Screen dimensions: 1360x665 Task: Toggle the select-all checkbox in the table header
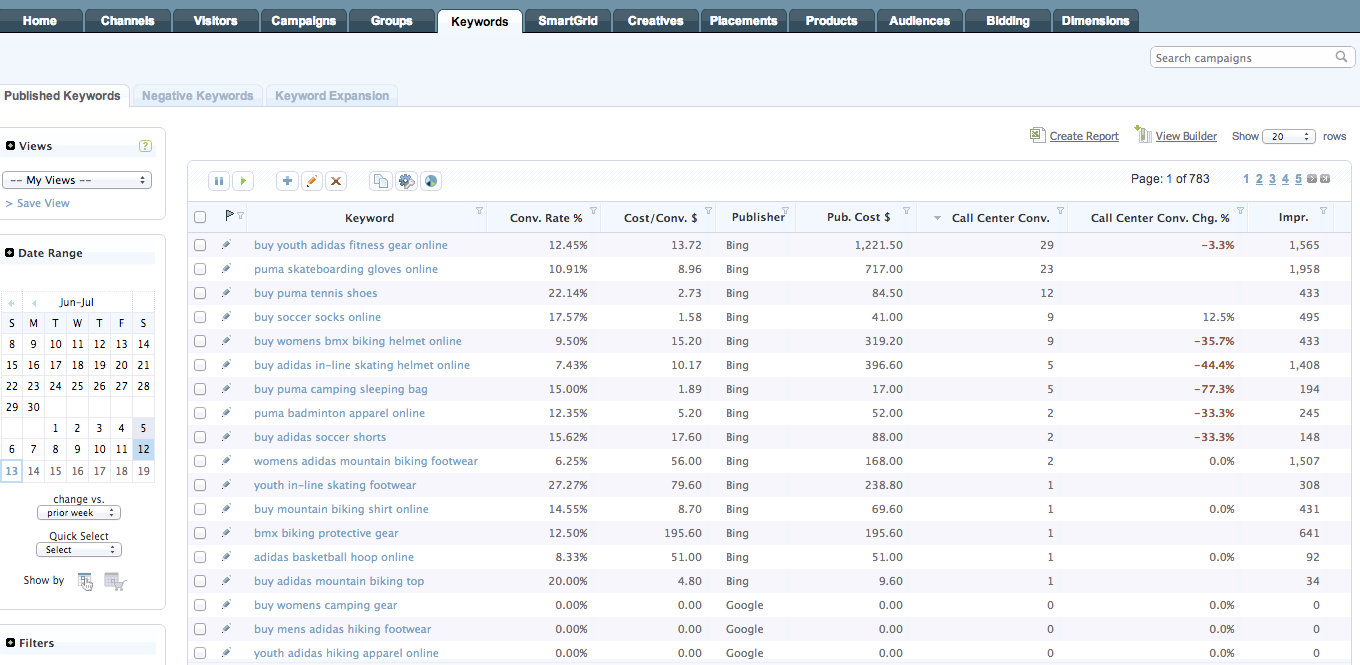[x=200, y=217]
